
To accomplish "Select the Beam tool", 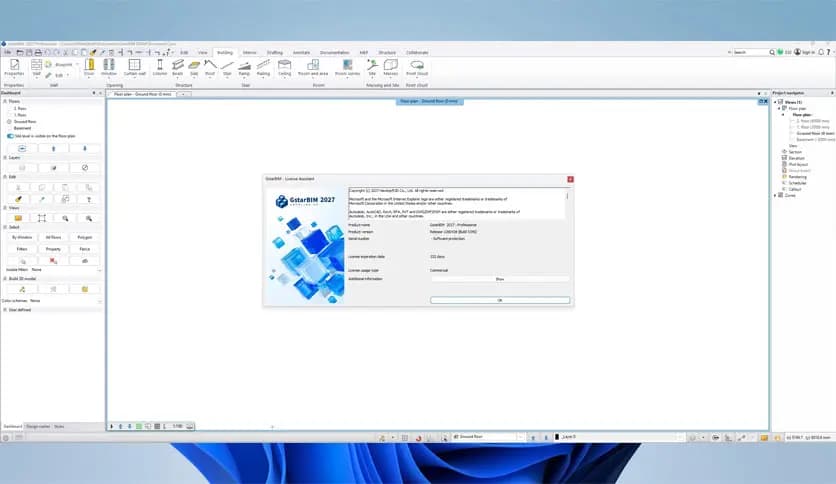I will [x=178, y=68].
